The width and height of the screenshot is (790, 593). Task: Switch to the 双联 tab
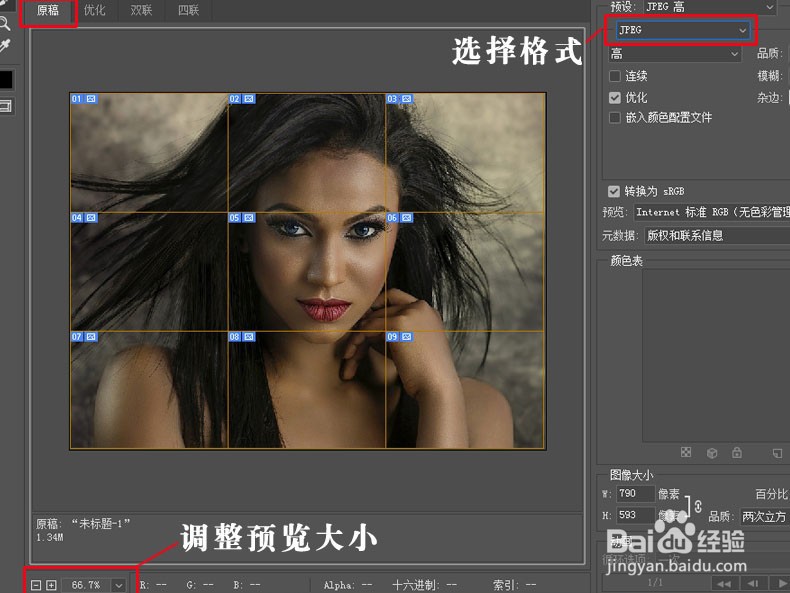(141, 10)
